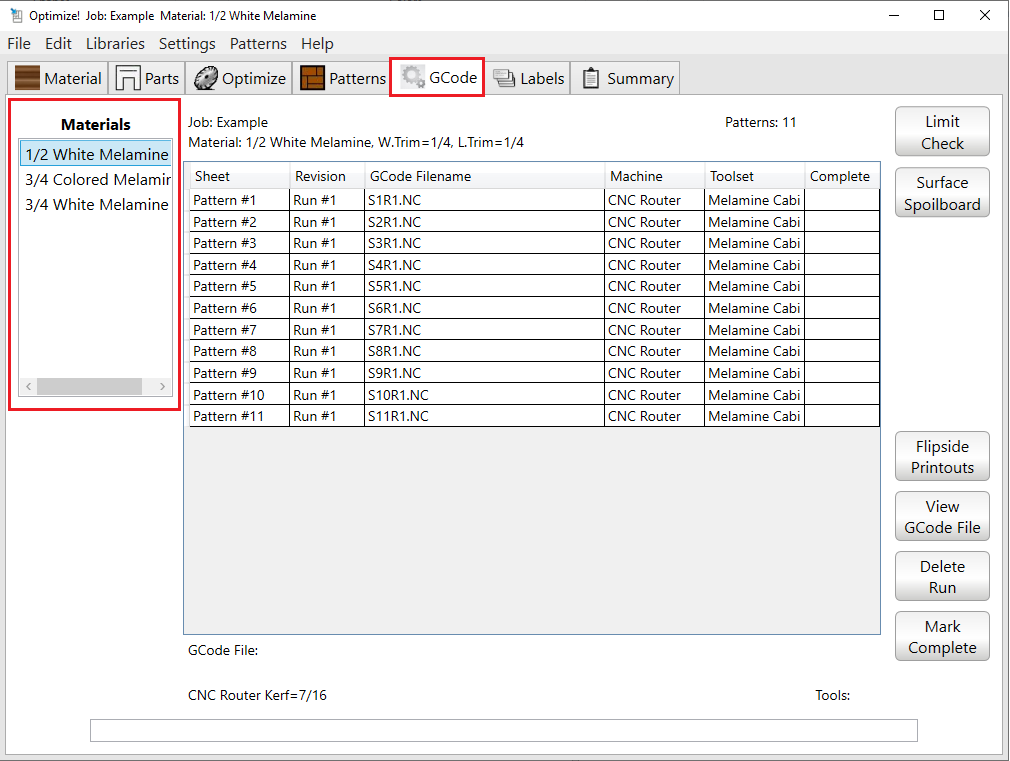Click the View GCode File button
This screenshot has width=1010, height=761.
pyautogui.click(x=942, y=517)
